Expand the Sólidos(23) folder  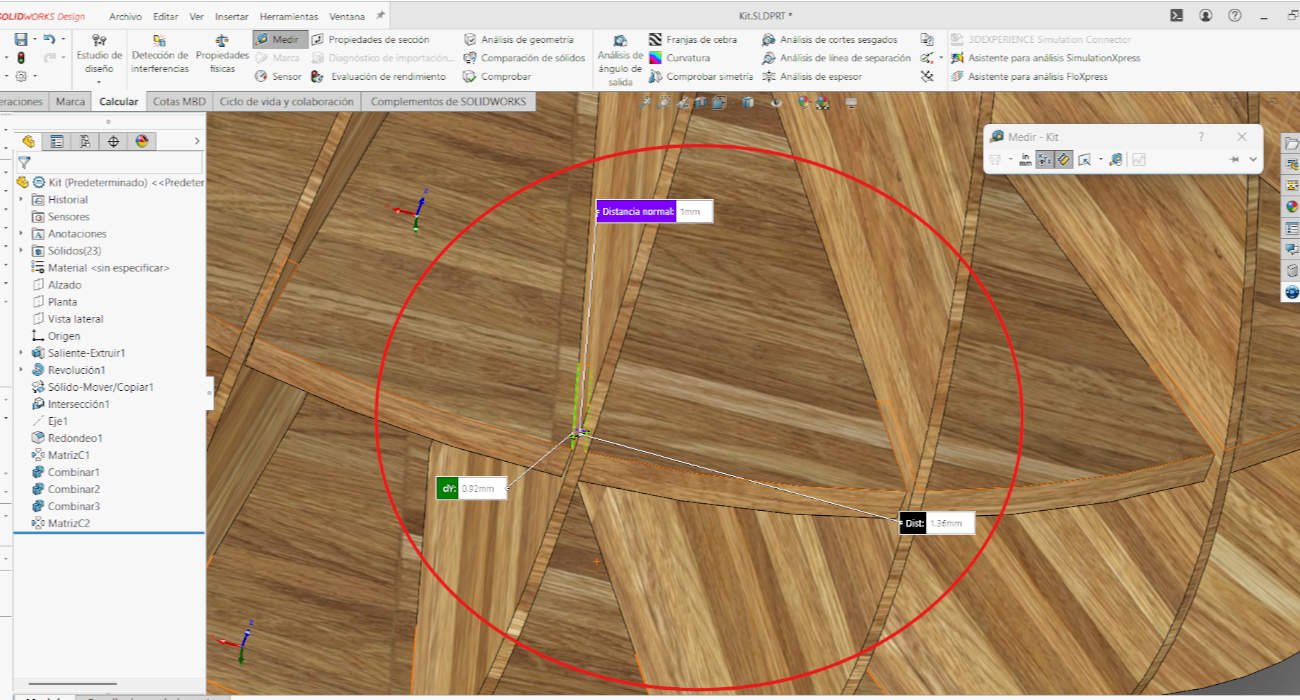pos(21,251)
